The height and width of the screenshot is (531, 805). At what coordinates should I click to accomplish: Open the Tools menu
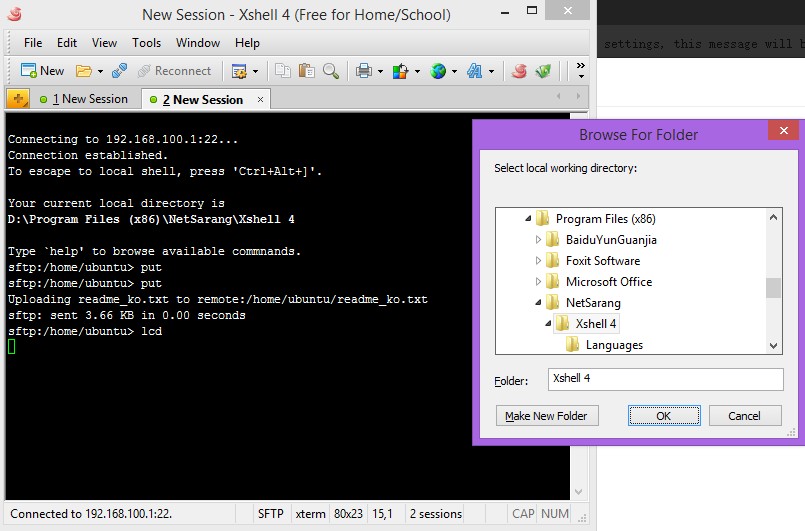[x=146, y=43]
